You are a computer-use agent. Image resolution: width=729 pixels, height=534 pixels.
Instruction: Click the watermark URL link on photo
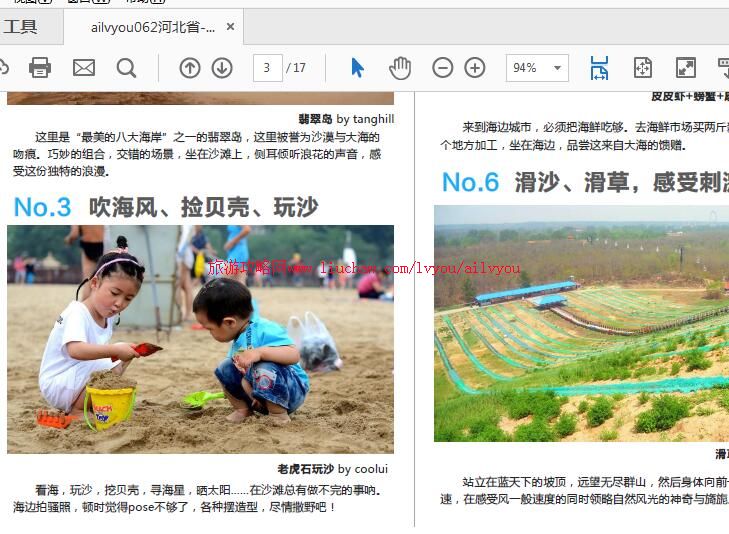365,268
